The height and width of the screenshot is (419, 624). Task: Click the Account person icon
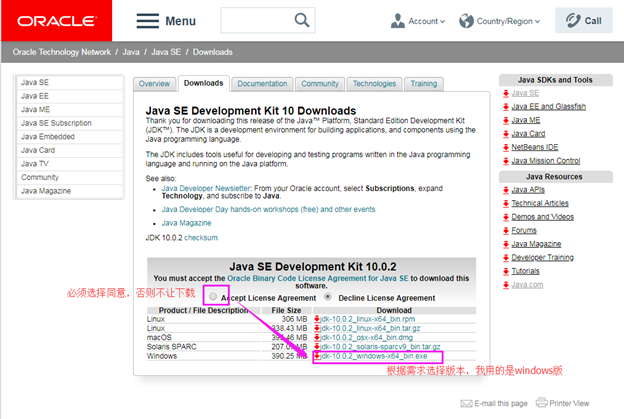pyautogui.click(x=398, y=21)
